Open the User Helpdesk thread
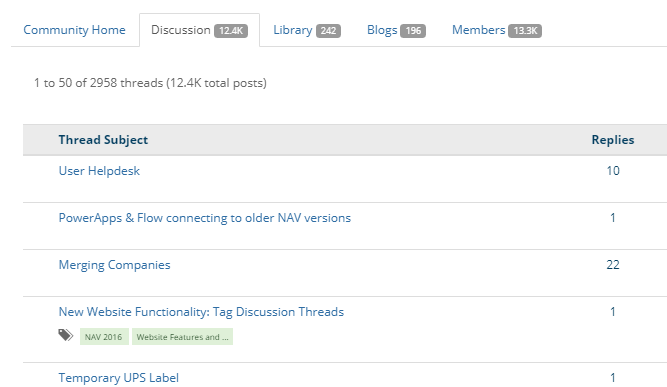Image resolution: width=667 pixels, height=387 pixels. (x=99, y=171)
